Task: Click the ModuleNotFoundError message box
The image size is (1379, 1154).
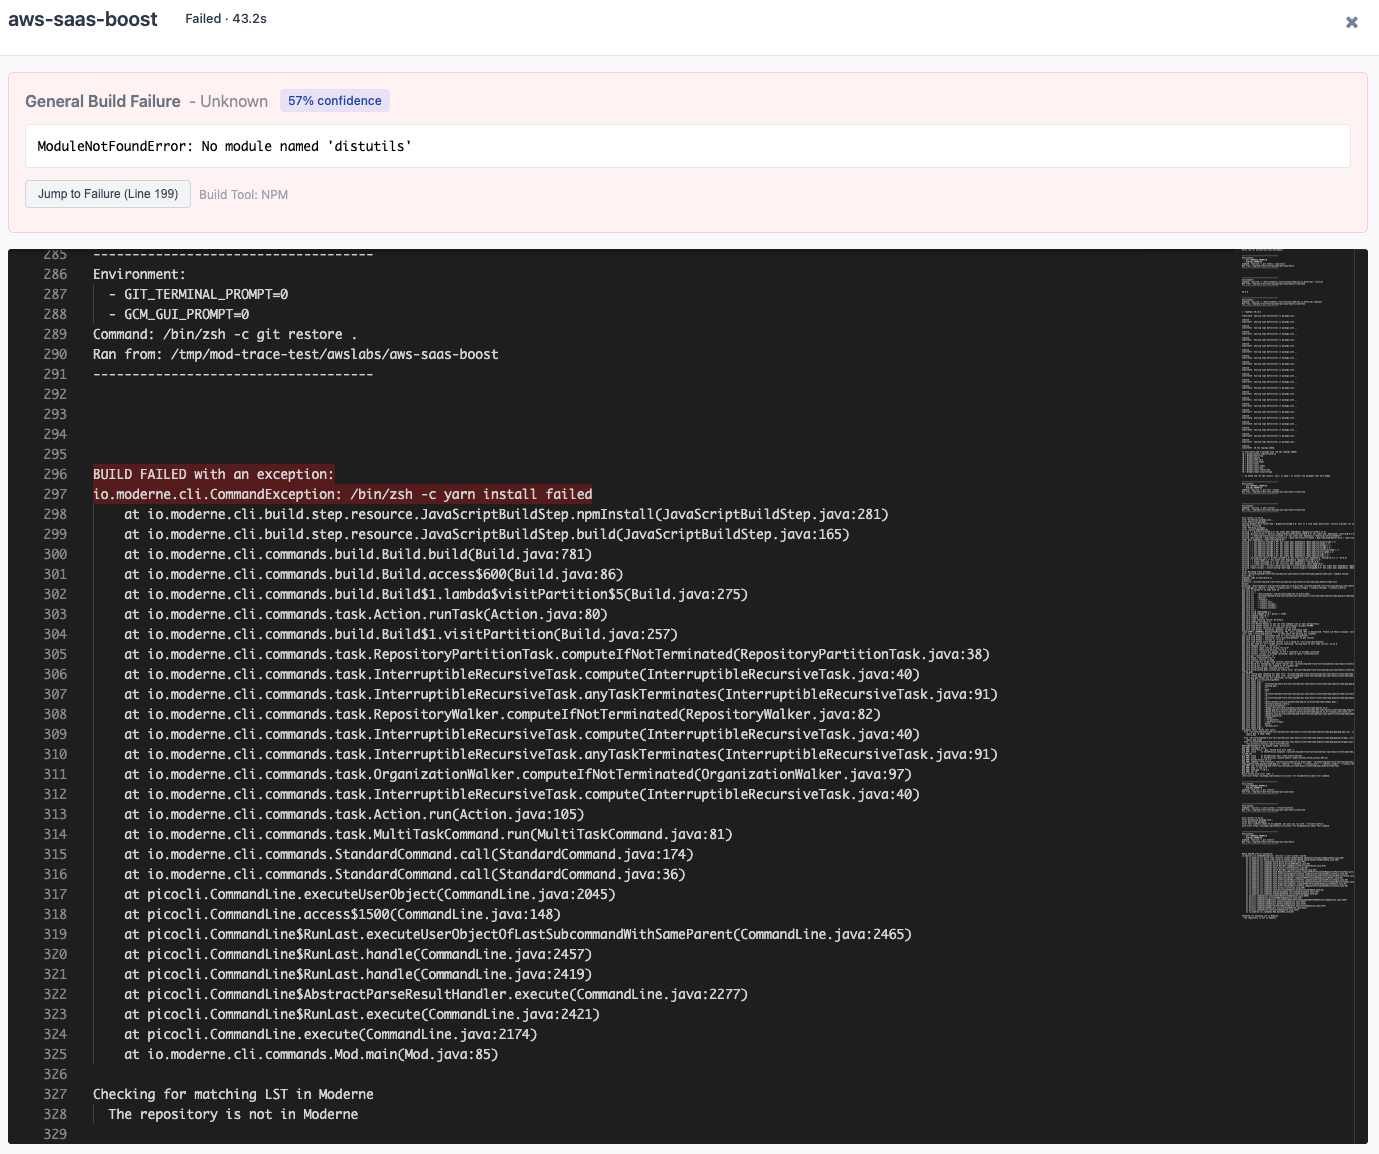Action: [x=688, y=146]
